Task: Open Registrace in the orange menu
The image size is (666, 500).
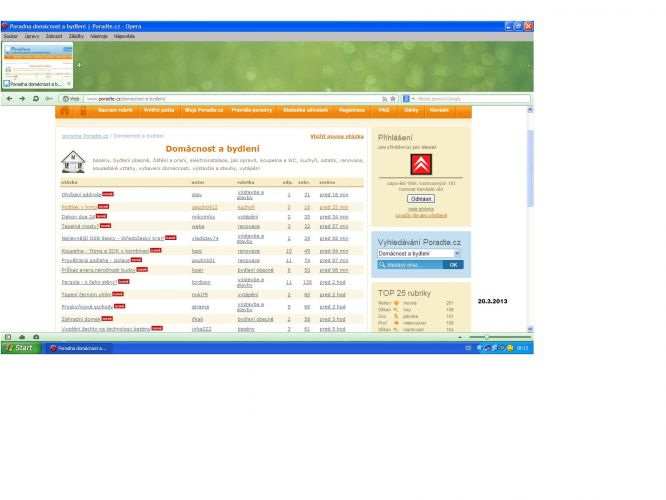Action: 352,110
